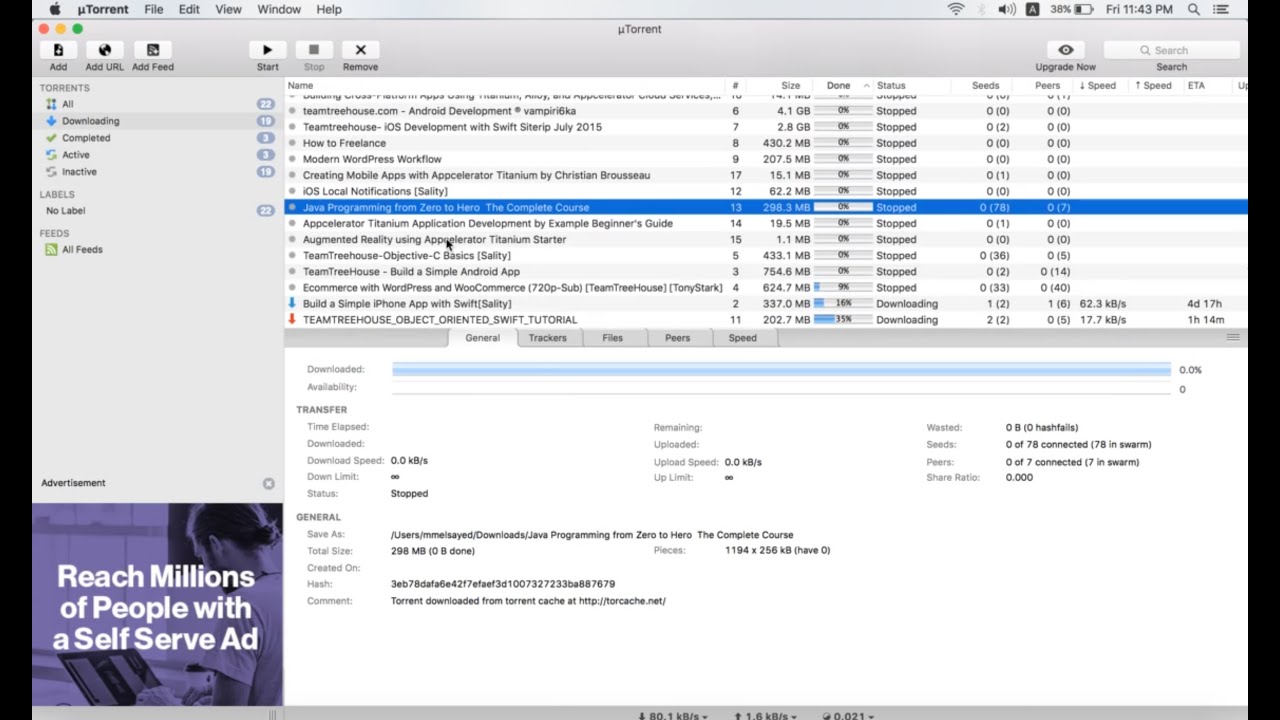Click the All torrents sidebar icon
This screenshot has width=1280, height=720.
pos(52,104)
